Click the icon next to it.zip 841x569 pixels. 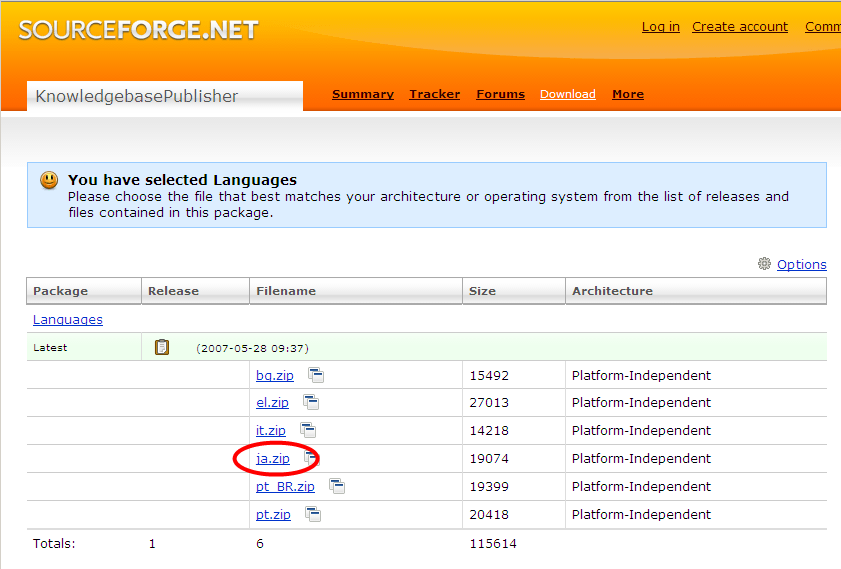[308, 430]
